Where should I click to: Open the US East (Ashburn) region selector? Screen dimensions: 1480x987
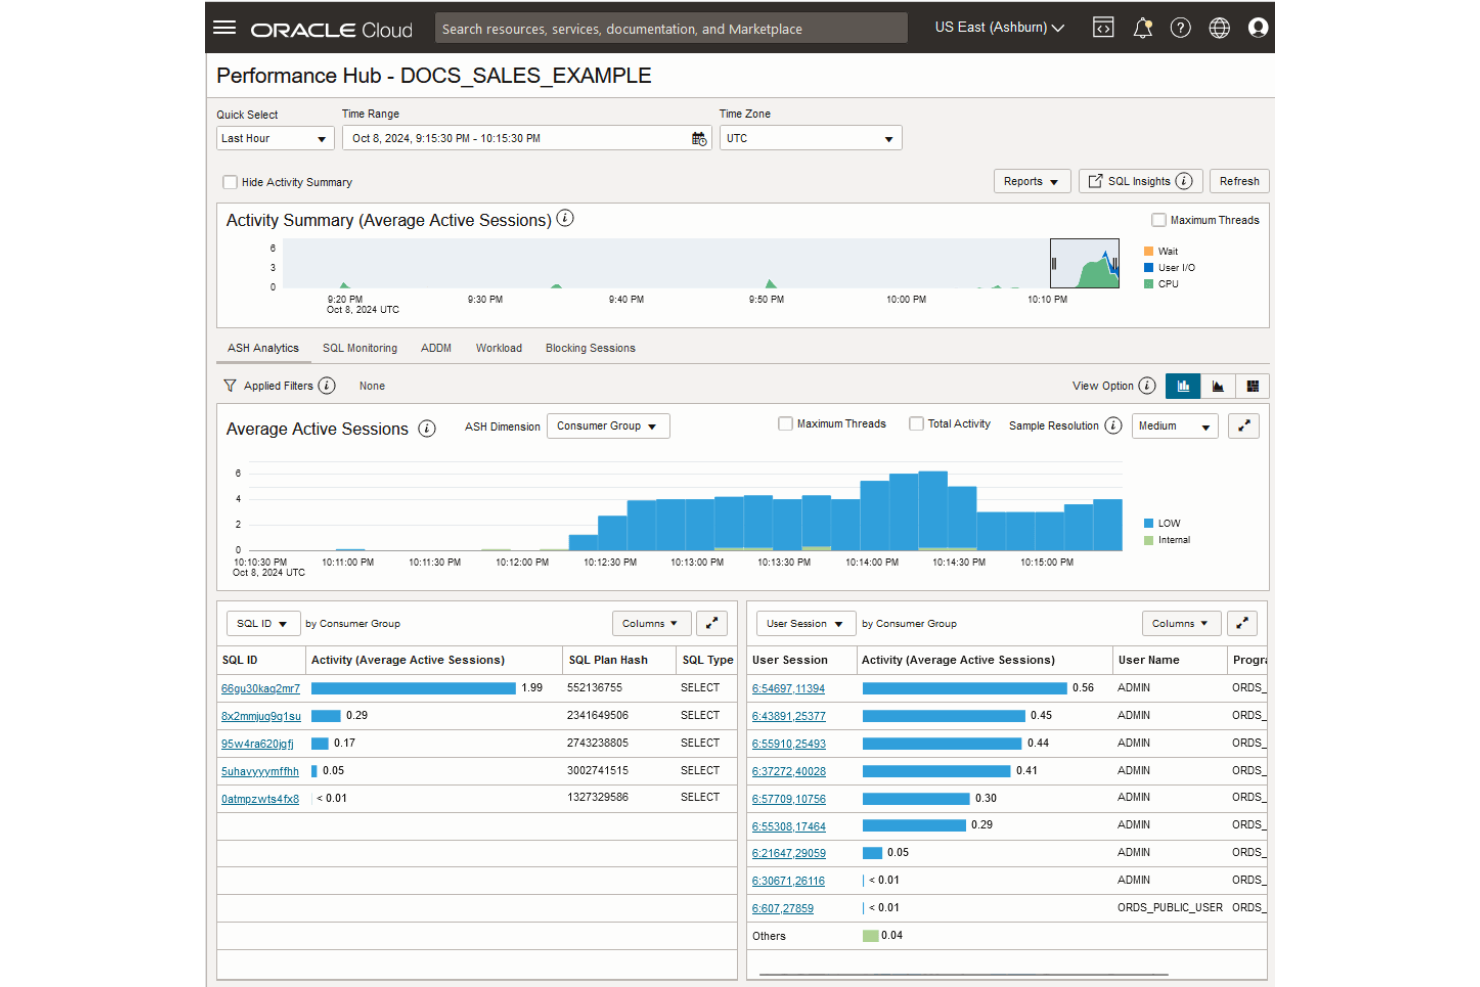999,27
